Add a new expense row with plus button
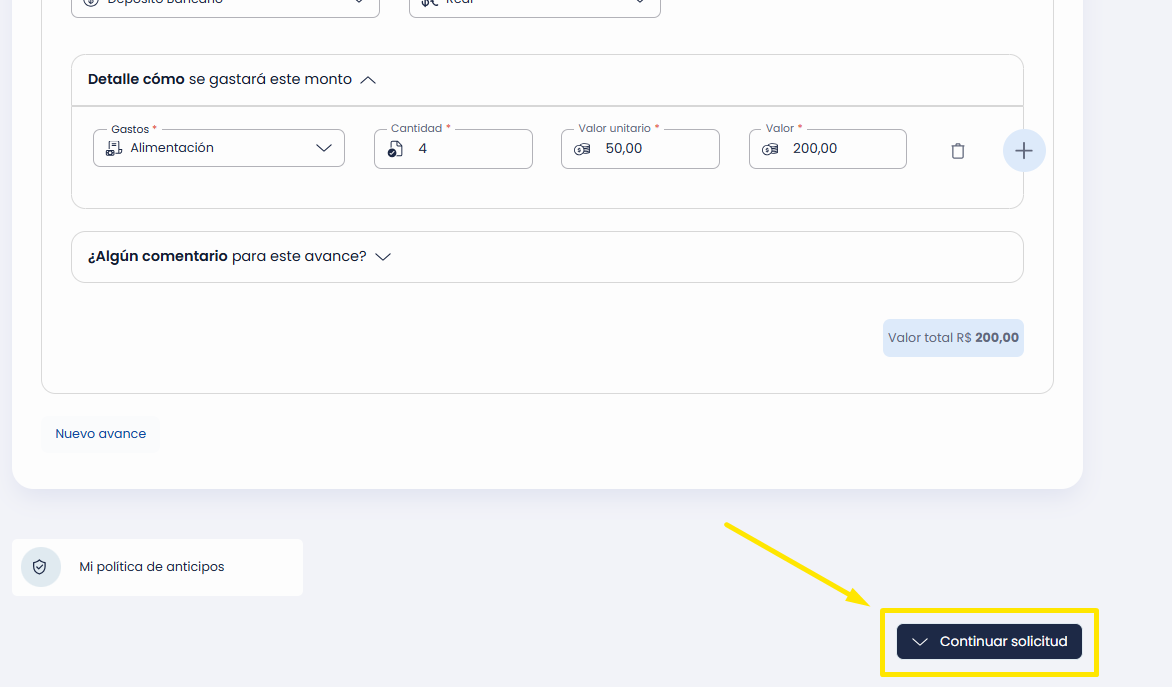This screenshot has width=1172, height=687. [x=1023, y=151]
